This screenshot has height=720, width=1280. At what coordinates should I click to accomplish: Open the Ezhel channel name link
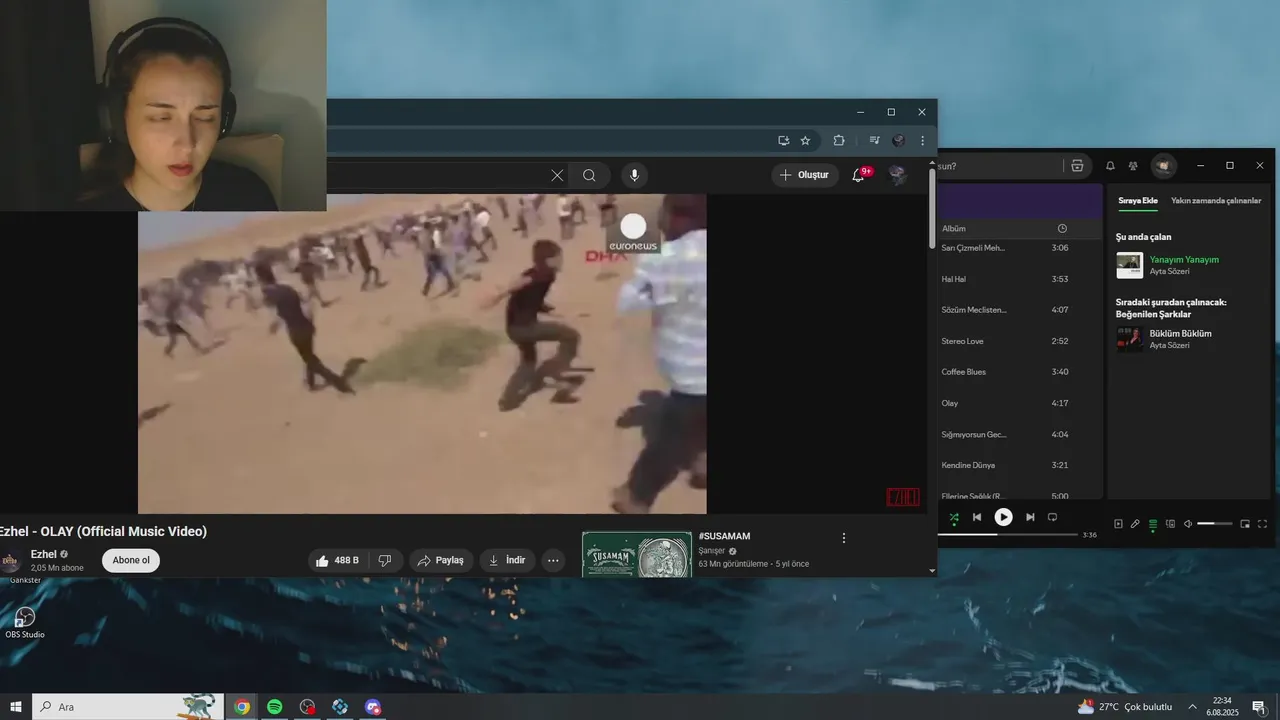[43, 554]
